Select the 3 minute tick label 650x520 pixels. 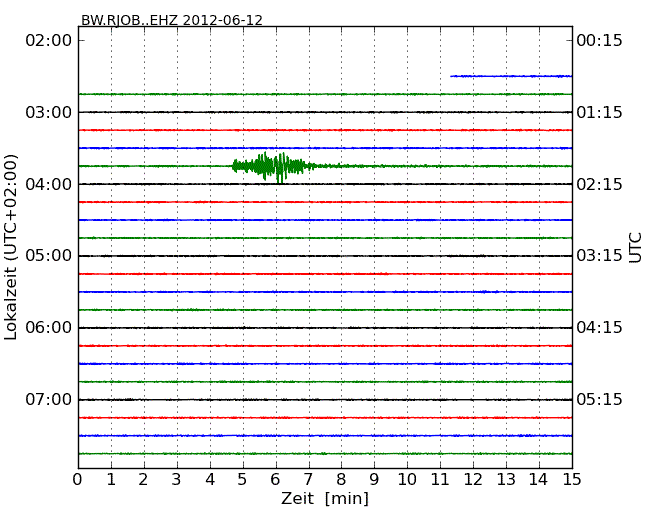[177, 480]
